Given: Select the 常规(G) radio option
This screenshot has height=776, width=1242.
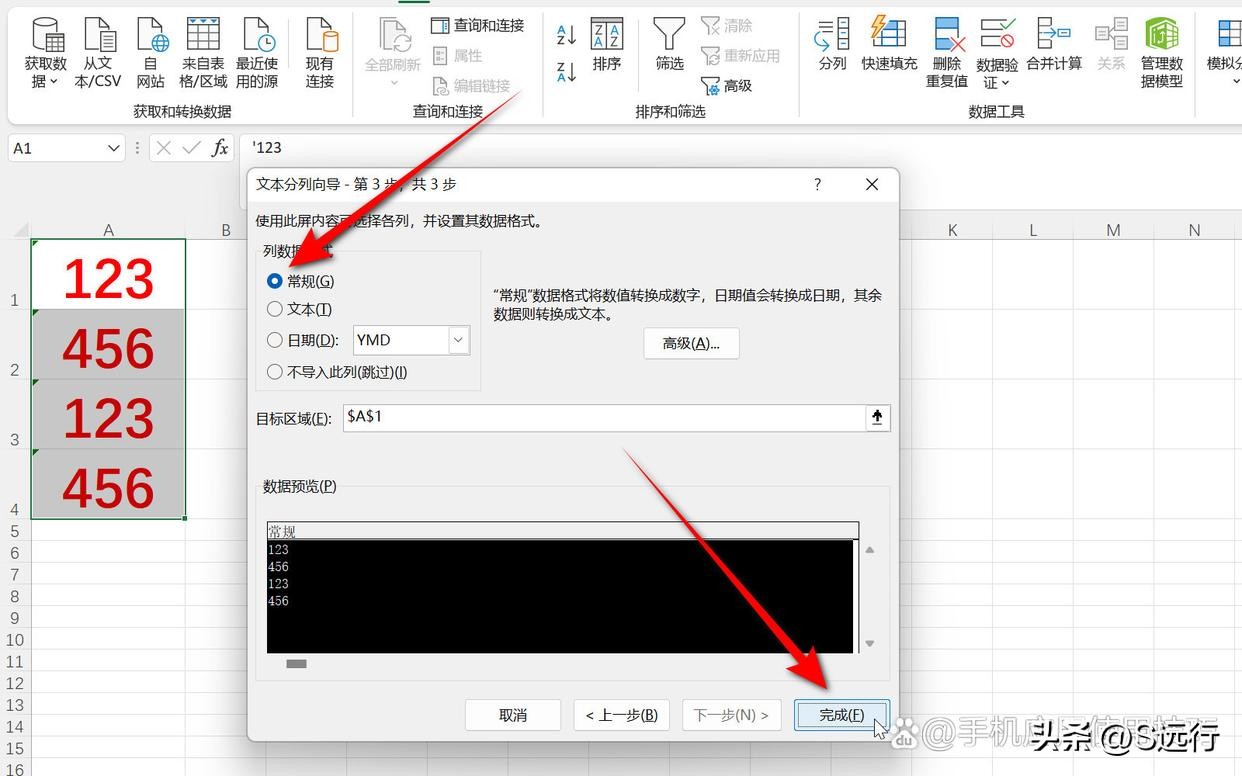Looking at the screenshot, I should [x=300, y=281].
